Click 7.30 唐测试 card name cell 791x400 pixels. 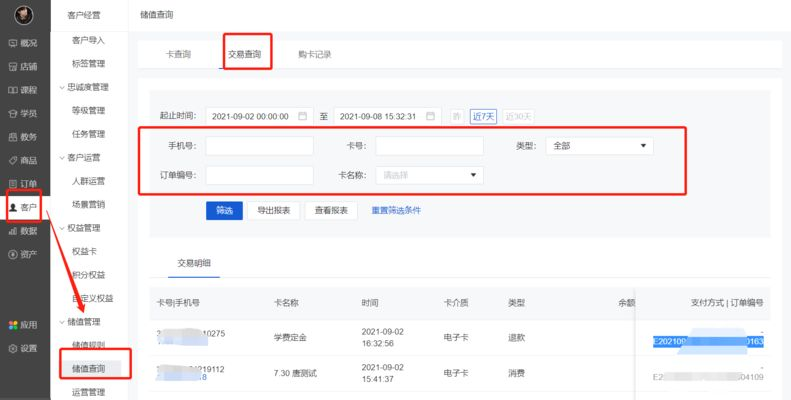295,374
